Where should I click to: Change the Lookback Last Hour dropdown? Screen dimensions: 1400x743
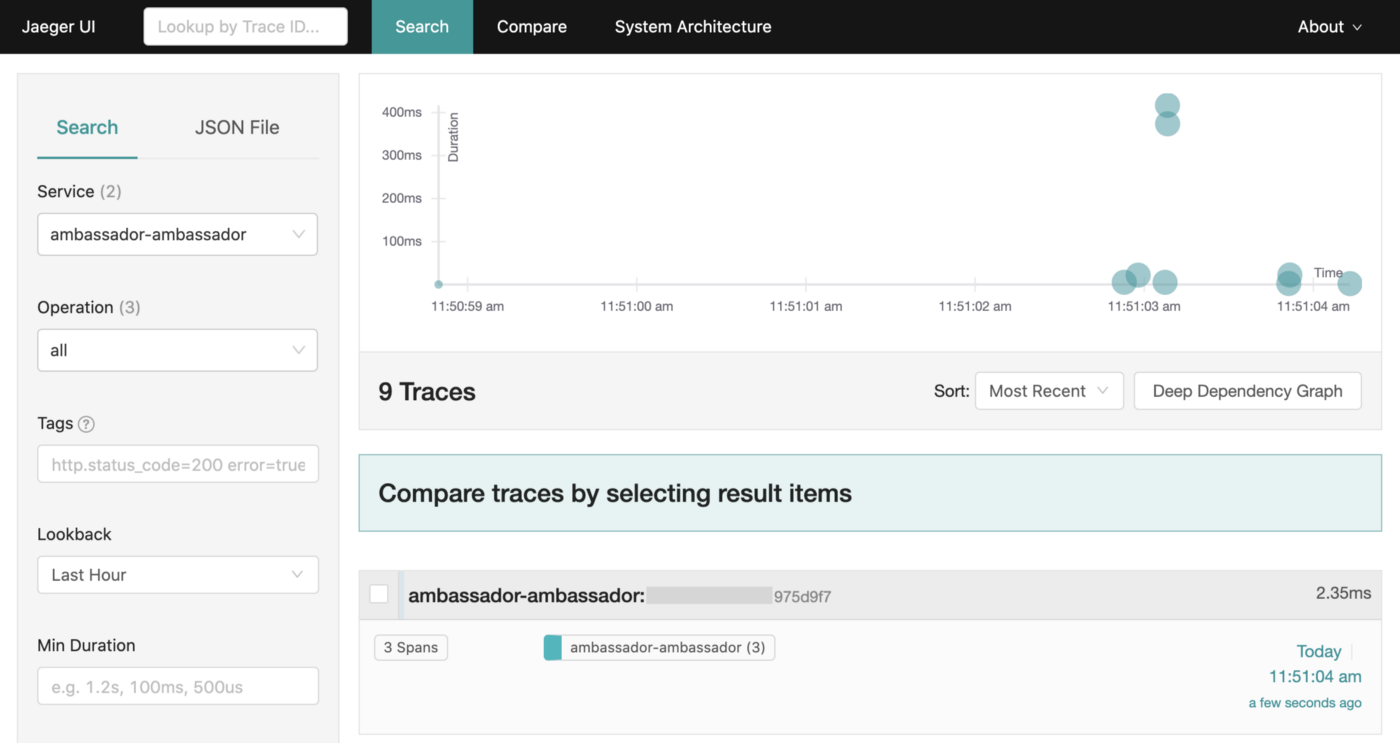click(x=177, y=575)
